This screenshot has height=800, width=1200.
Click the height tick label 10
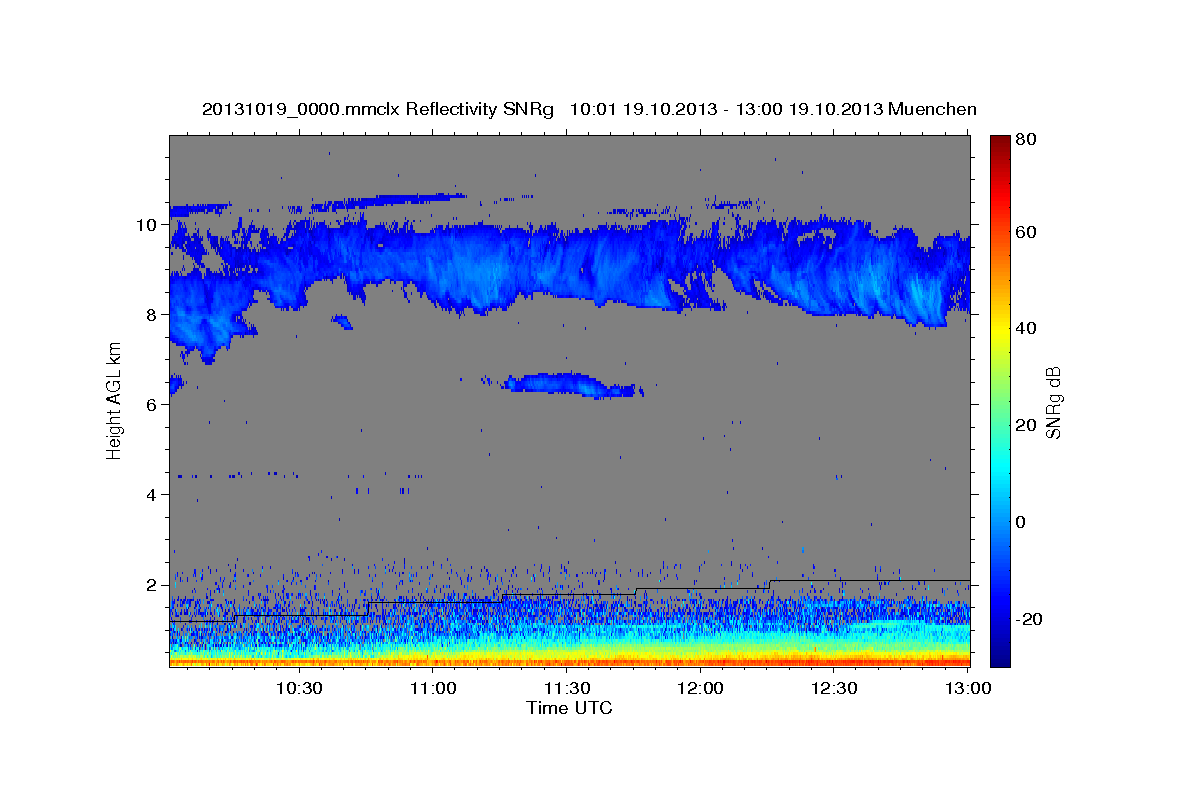[x=148, y=225]
